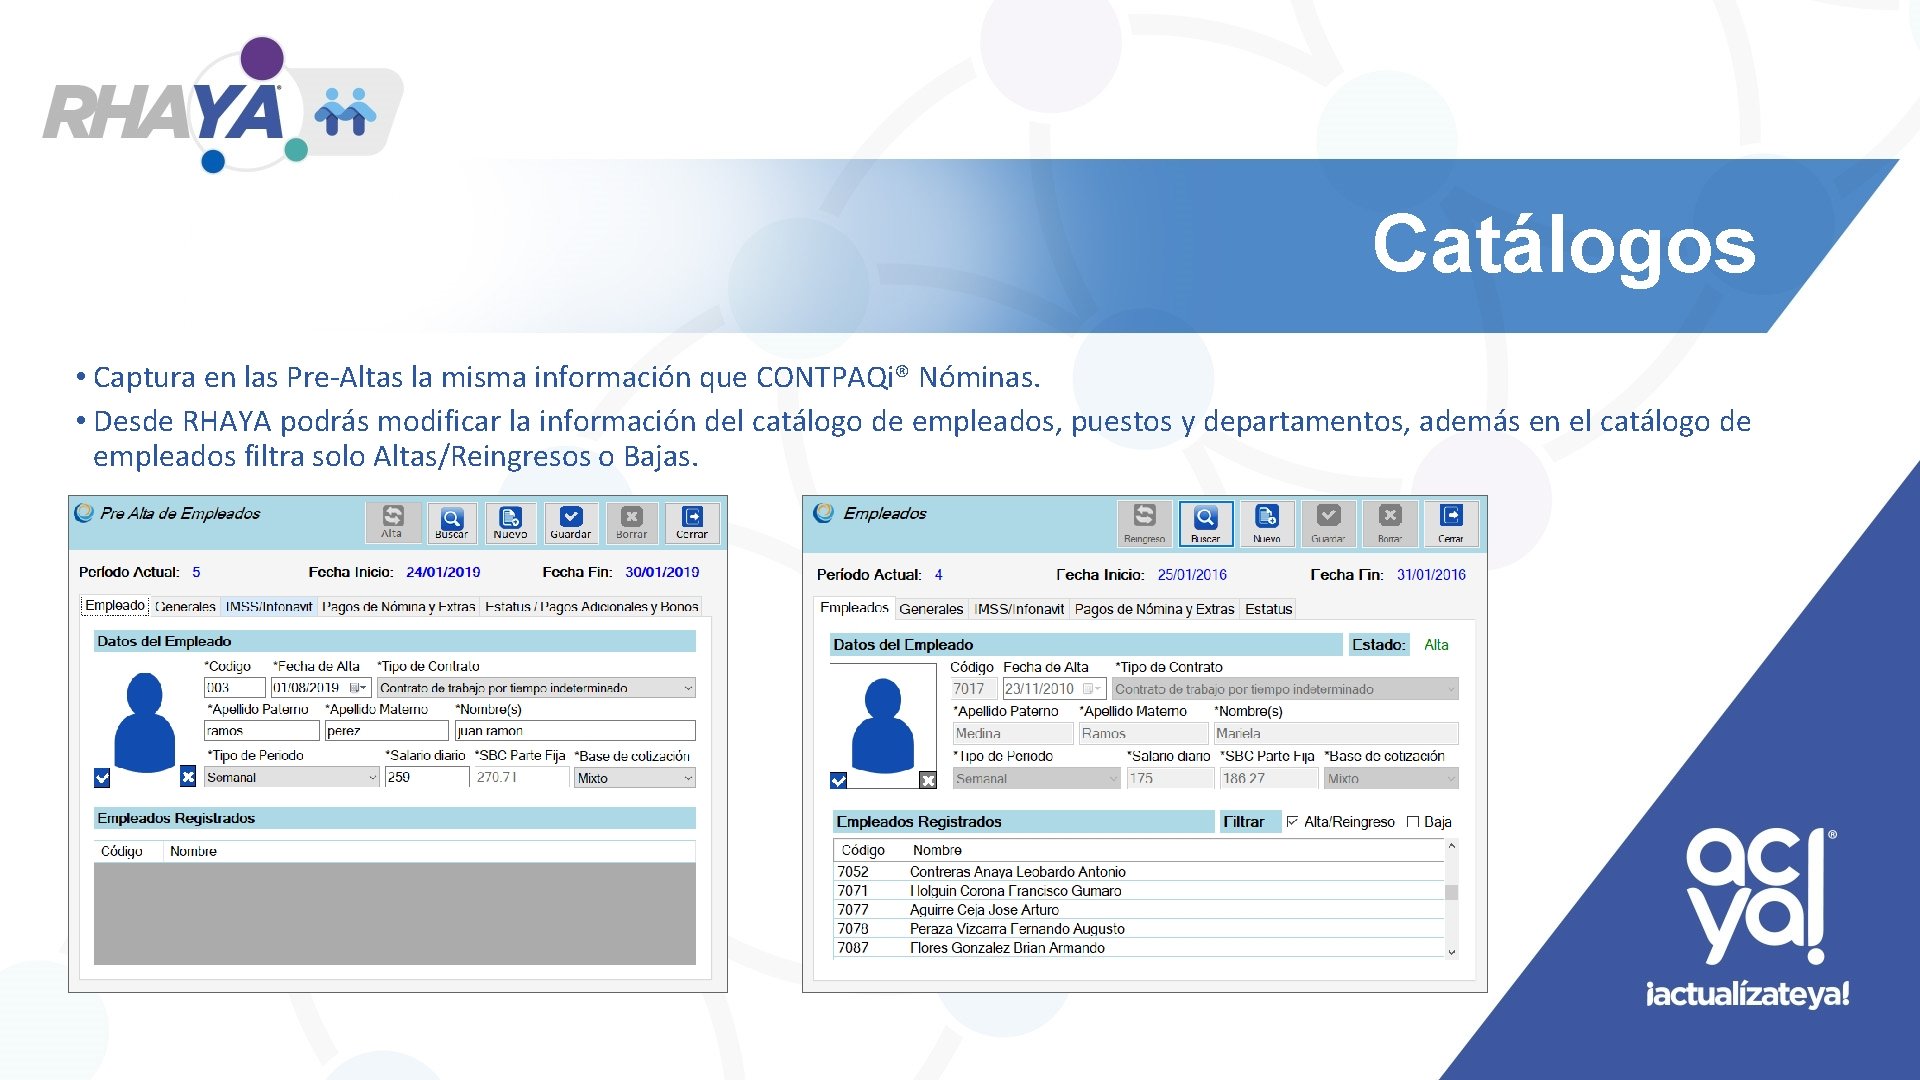Screen dimensions: 1920x1080
Task: Toggle Baja filter checkbox
Action: [1413, 822]
